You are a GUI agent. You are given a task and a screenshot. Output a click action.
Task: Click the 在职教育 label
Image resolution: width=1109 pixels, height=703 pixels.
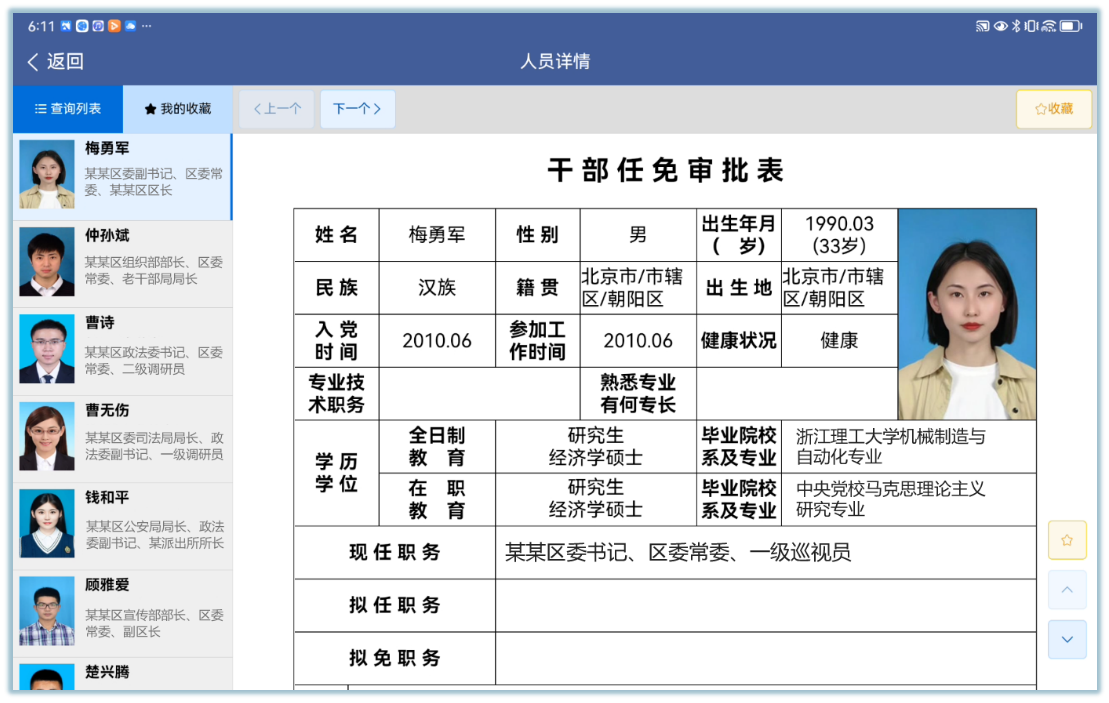click(x=437, y=499)
